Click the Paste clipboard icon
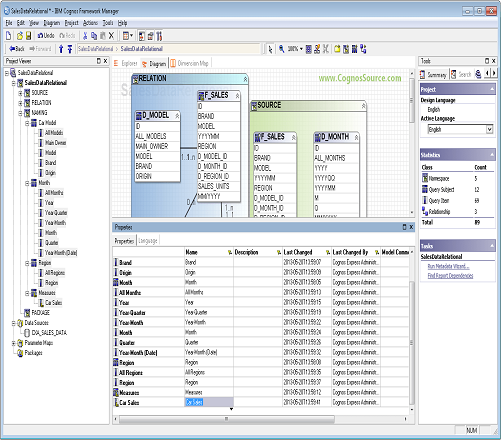This screenshot has height=440, width=501. [103, 36]
